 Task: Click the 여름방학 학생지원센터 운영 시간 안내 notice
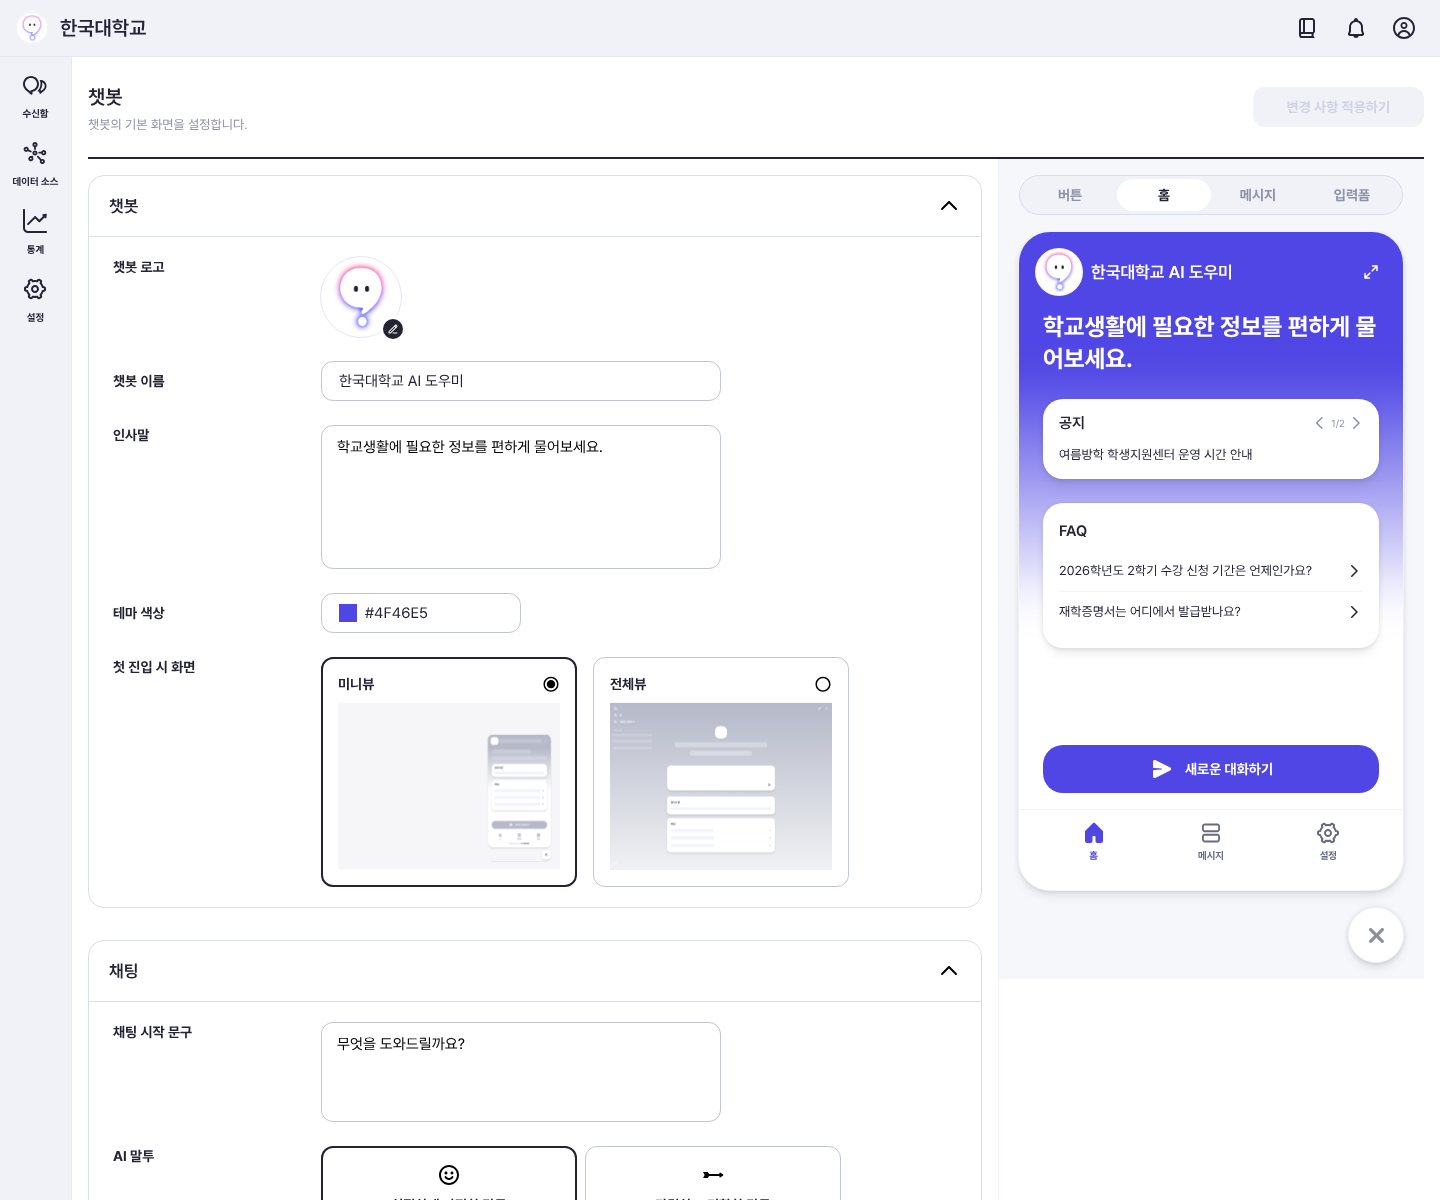pyautogui.click(x=1156, y=454)
